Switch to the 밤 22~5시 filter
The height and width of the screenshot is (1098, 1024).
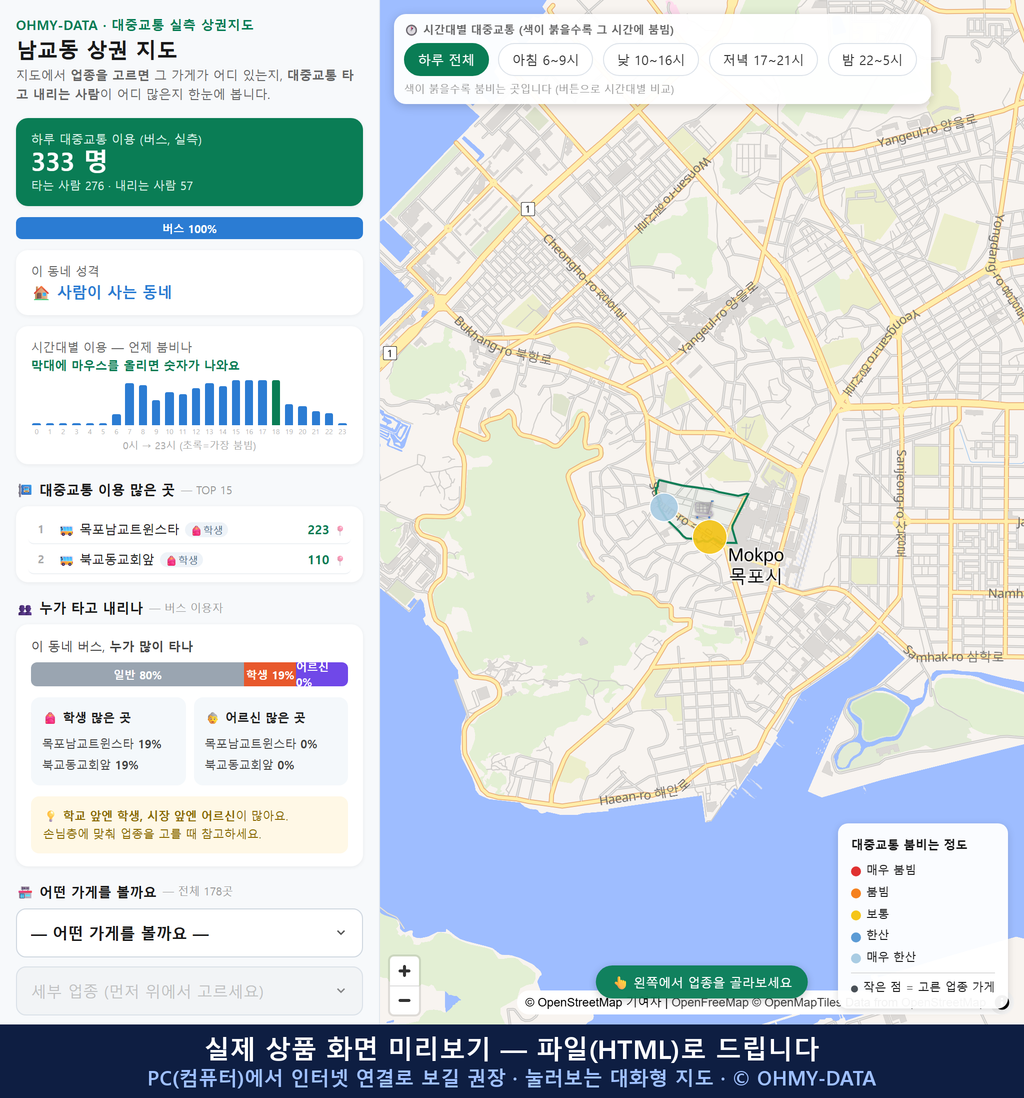tap(872, 60)
